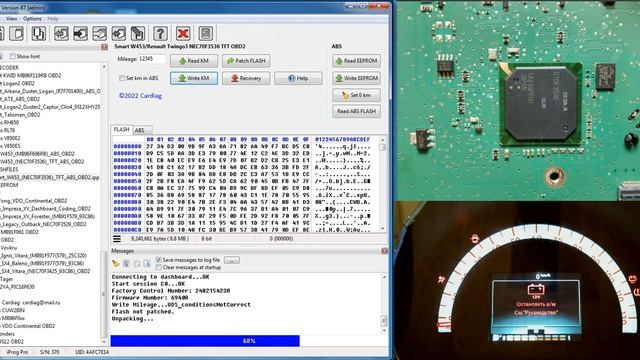Open the View menu
This screenshot has width=640, height=360.
point(11,19)
